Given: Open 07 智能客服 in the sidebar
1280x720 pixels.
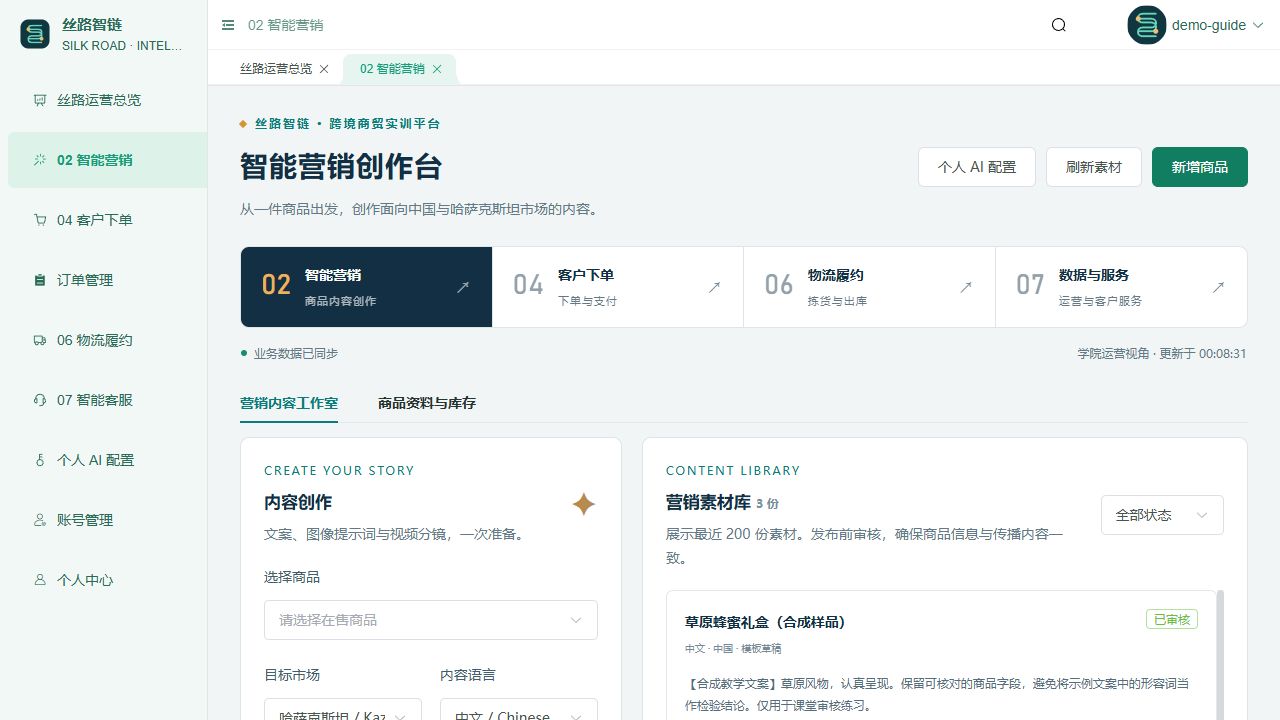Looking at the screenshot, I should click(107, 400).
